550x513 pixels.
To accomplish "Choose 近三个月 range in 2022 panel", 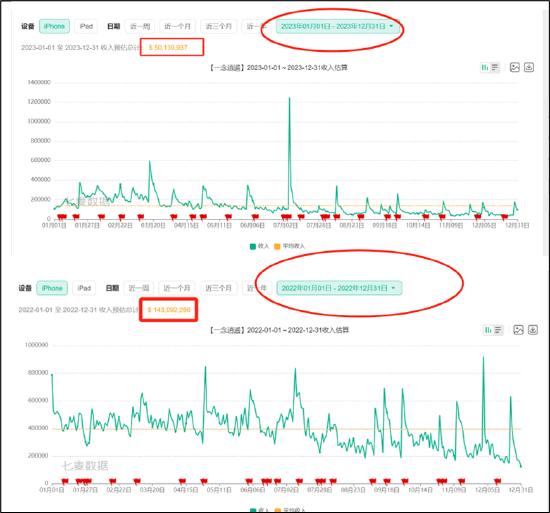I will pos(218,288).
